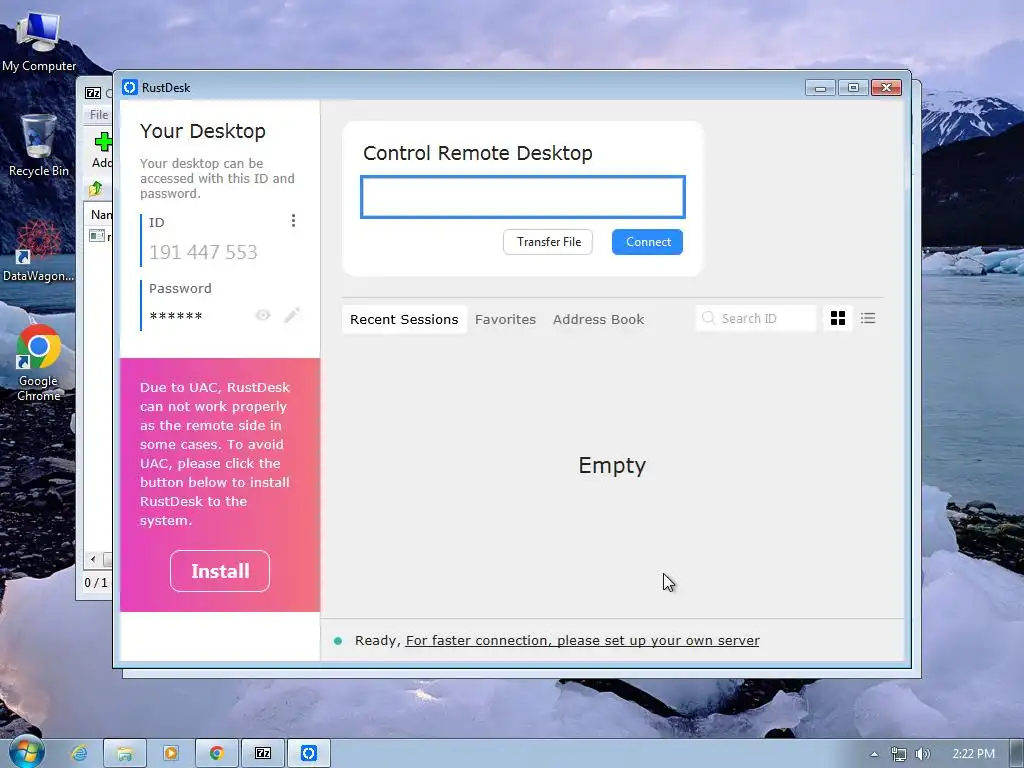Click the Connect button

pyautogui.click(x=647, y=242)
